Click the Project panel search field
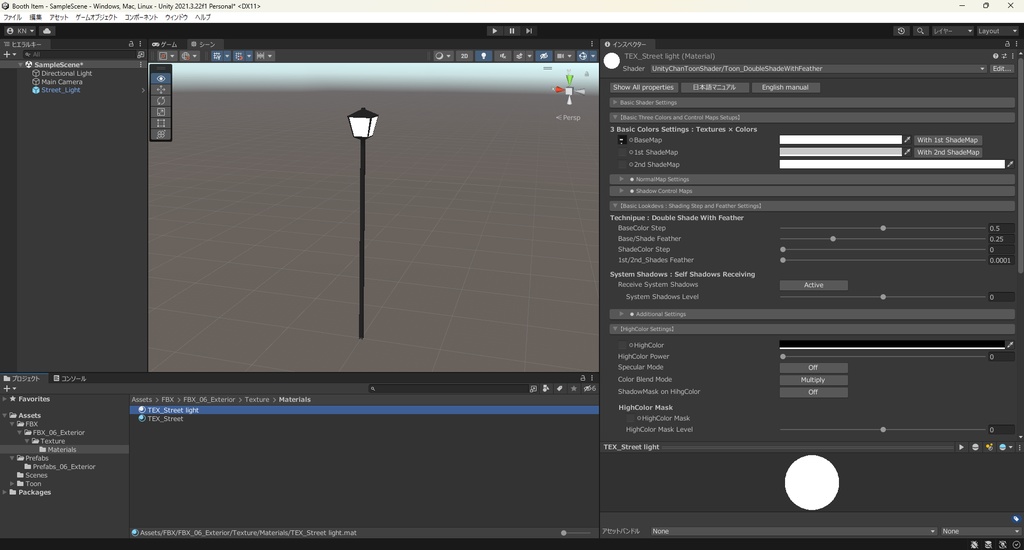Image resolution: width=1024 pixels, height=550 pixels. [x=447, y=389]
